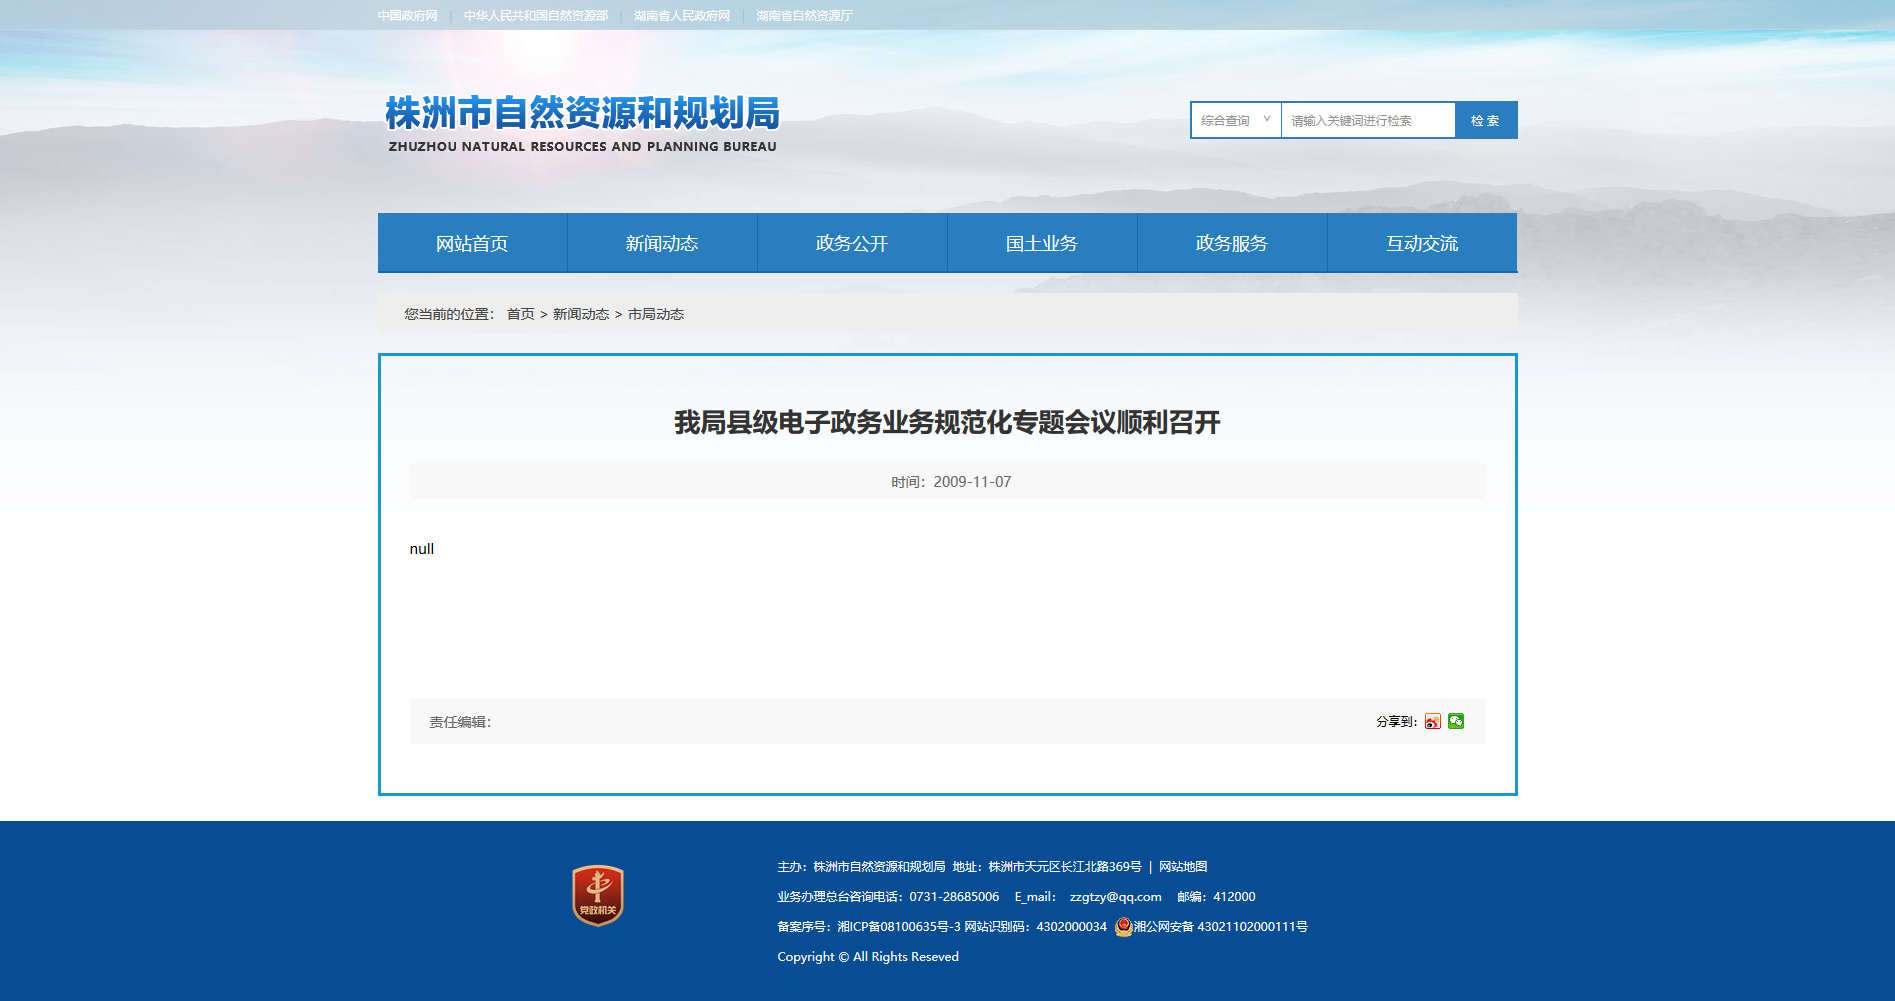This screenshot has width=1895, height=1001.
Task: Go to 网站首页 in navigation bar
Action: 472,243
